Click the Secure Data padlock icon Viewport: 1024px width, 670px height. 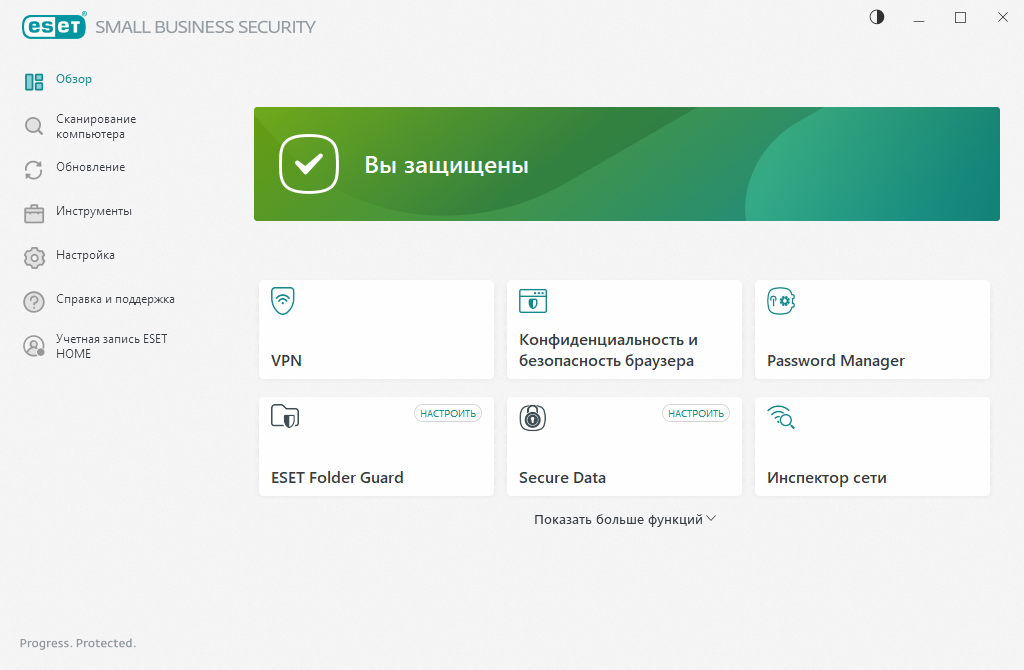(532, 418)
